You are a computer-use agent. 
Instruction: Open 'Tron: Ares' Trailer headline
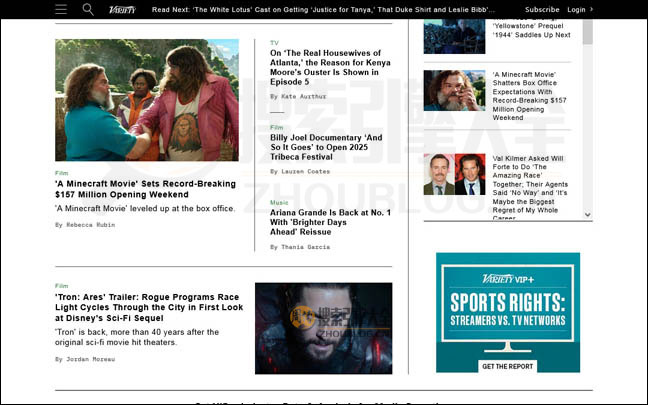coord(149,307)
